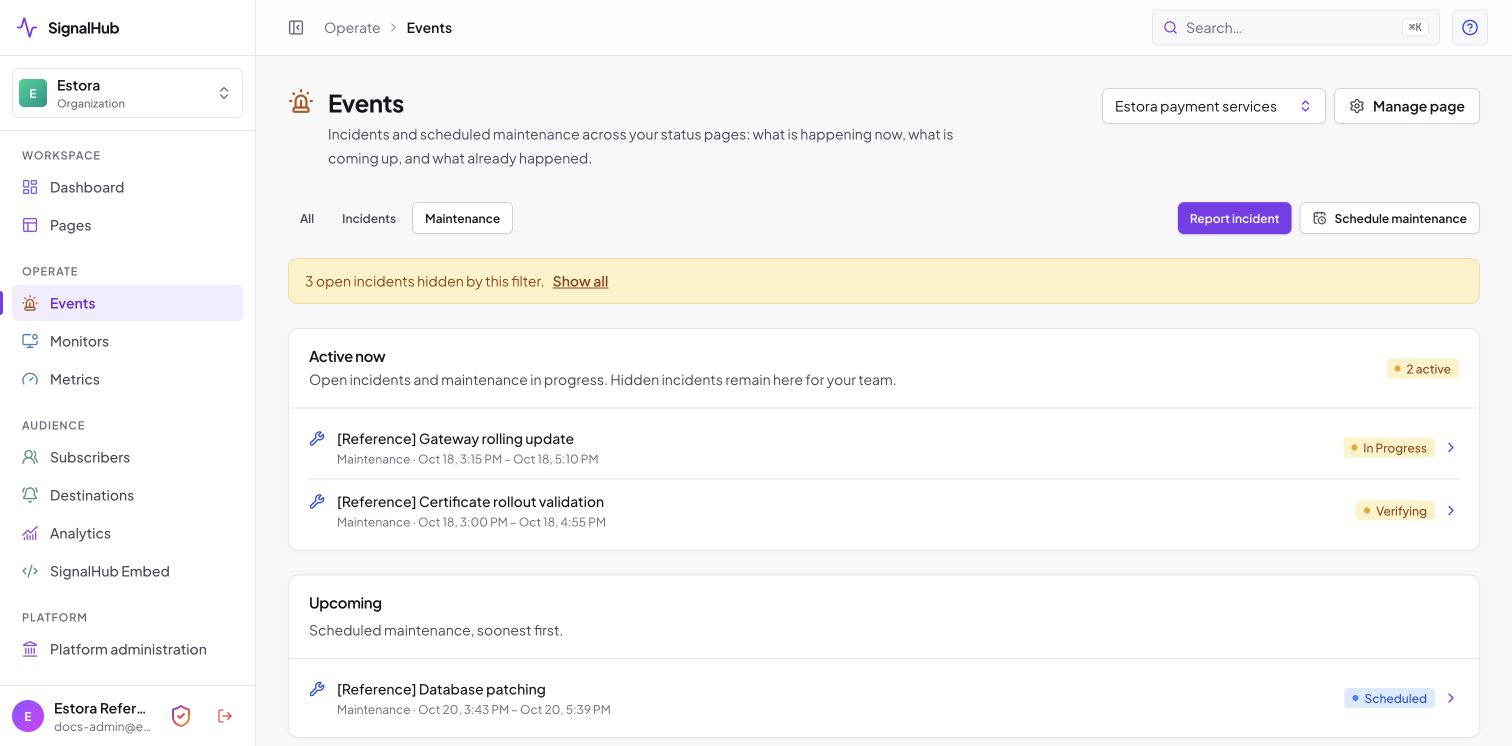Screen dimensions: 1512x746
Task: Open the Estora Reference user profile
Action: (83, 716)
